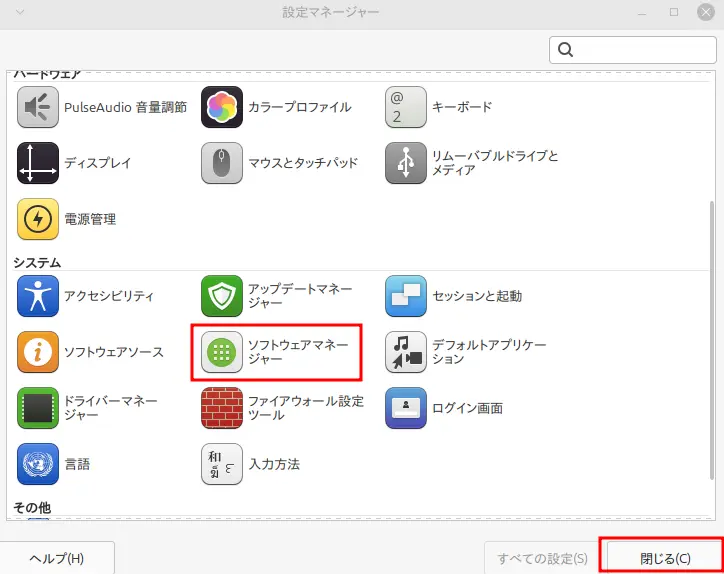Click the 入力方法 label
The image size is (724, 574).
[274, 464]
